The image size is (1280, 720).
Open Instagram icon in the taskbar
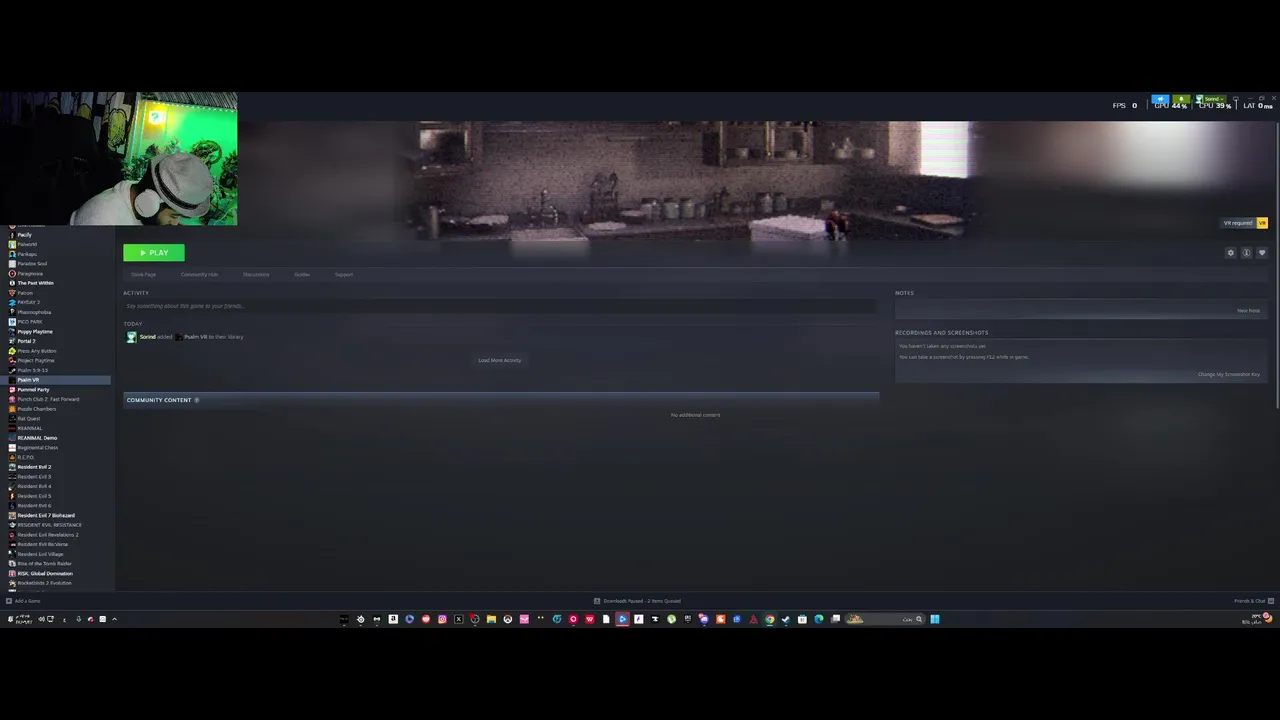[442, 619]
